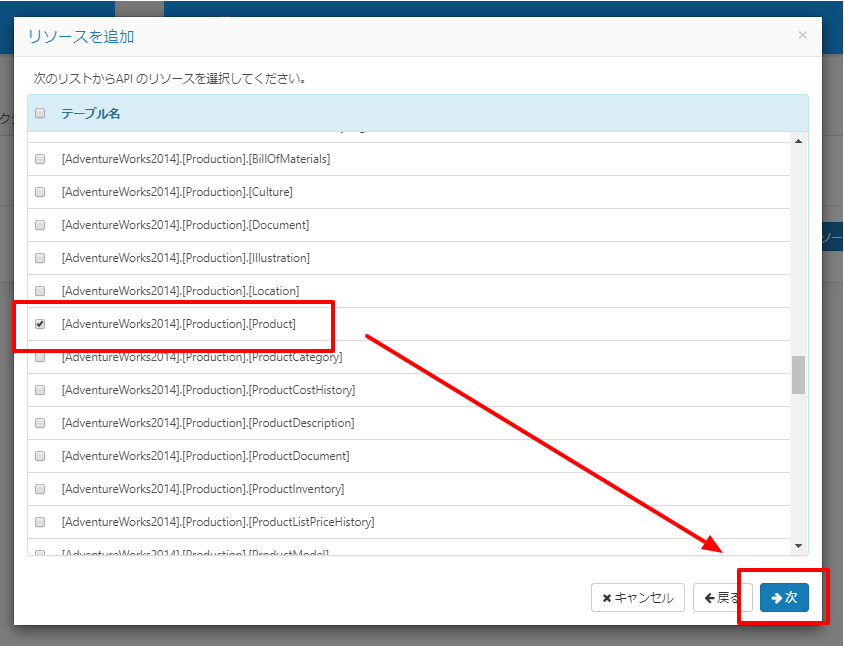Select the [Production].[BillOfMaterials] row text
The image size is (844, 646).
point(196,159)
